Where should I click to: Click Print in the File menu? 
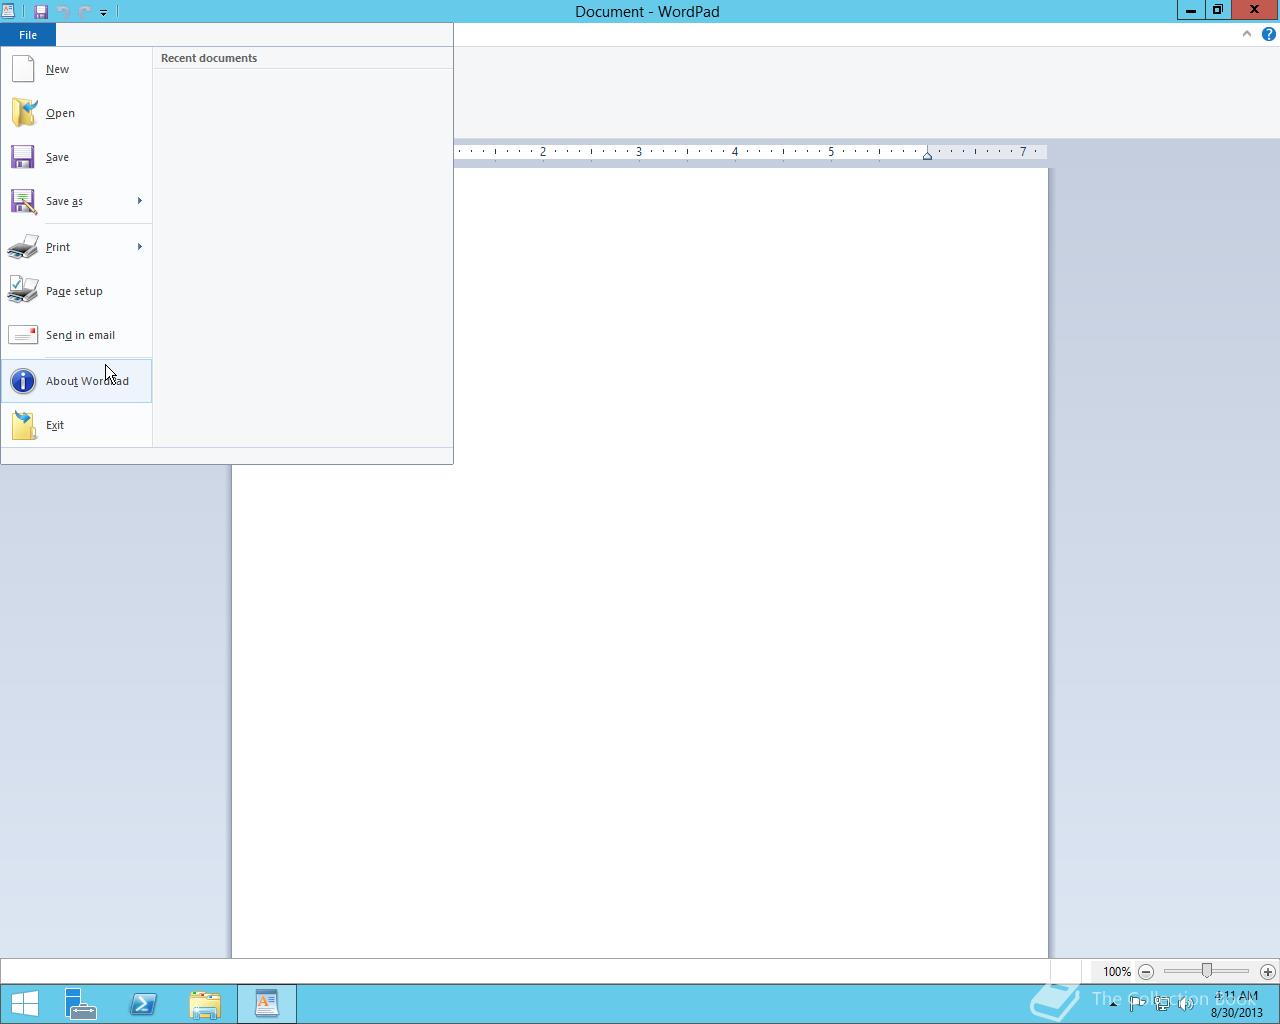tap(64, 247)
